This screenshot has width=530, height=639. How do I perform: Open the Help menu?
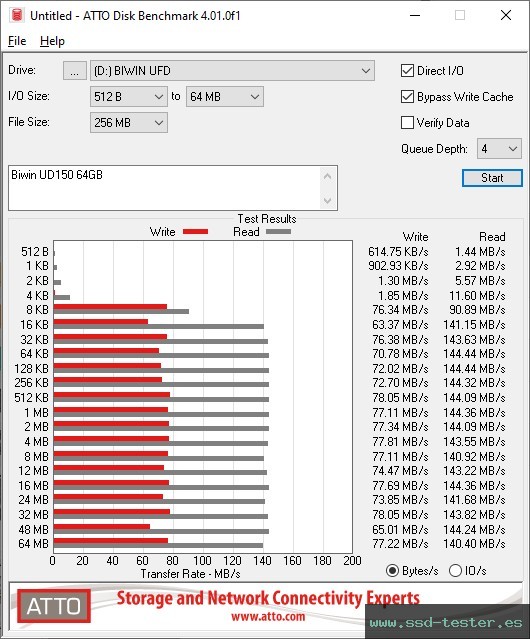pyautogui.click(x=52, y=41)
